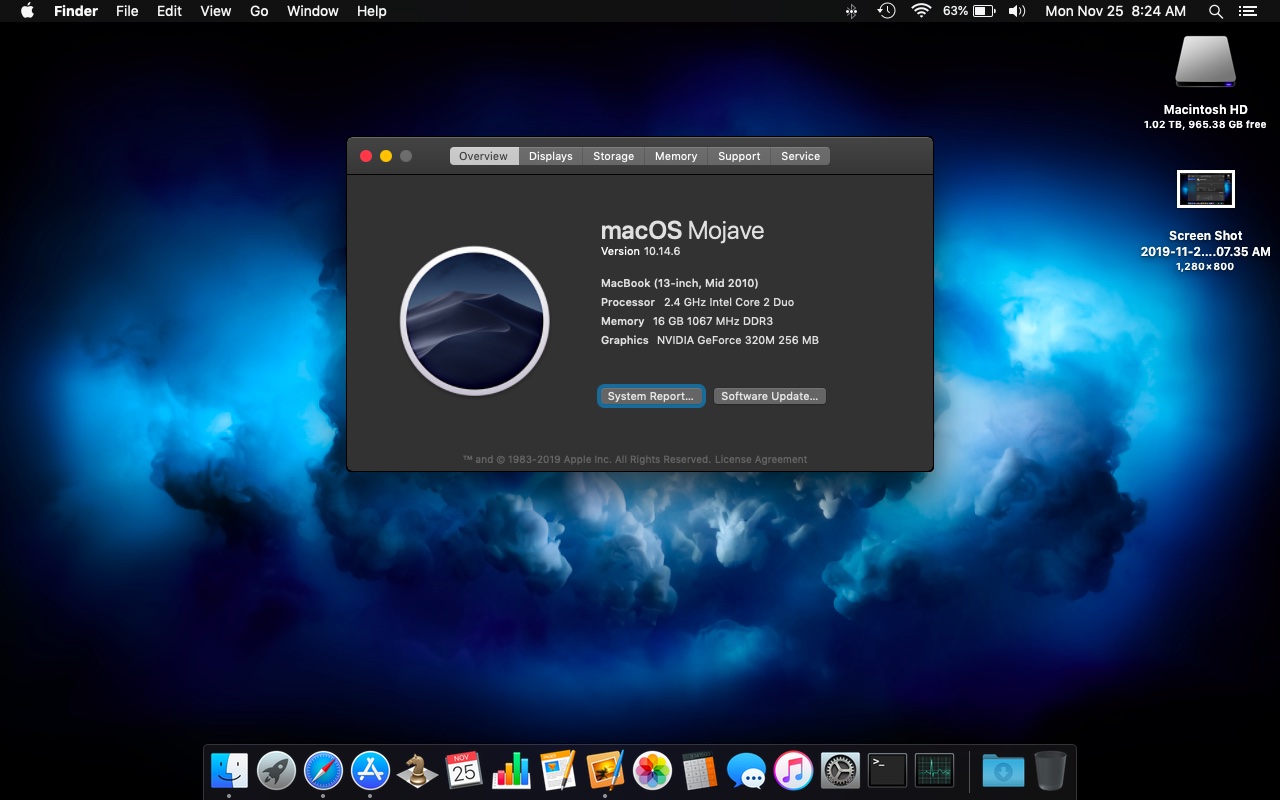The image size is (1280, 800).
Task: Open the Go menu
Action: tap(259, 11)
